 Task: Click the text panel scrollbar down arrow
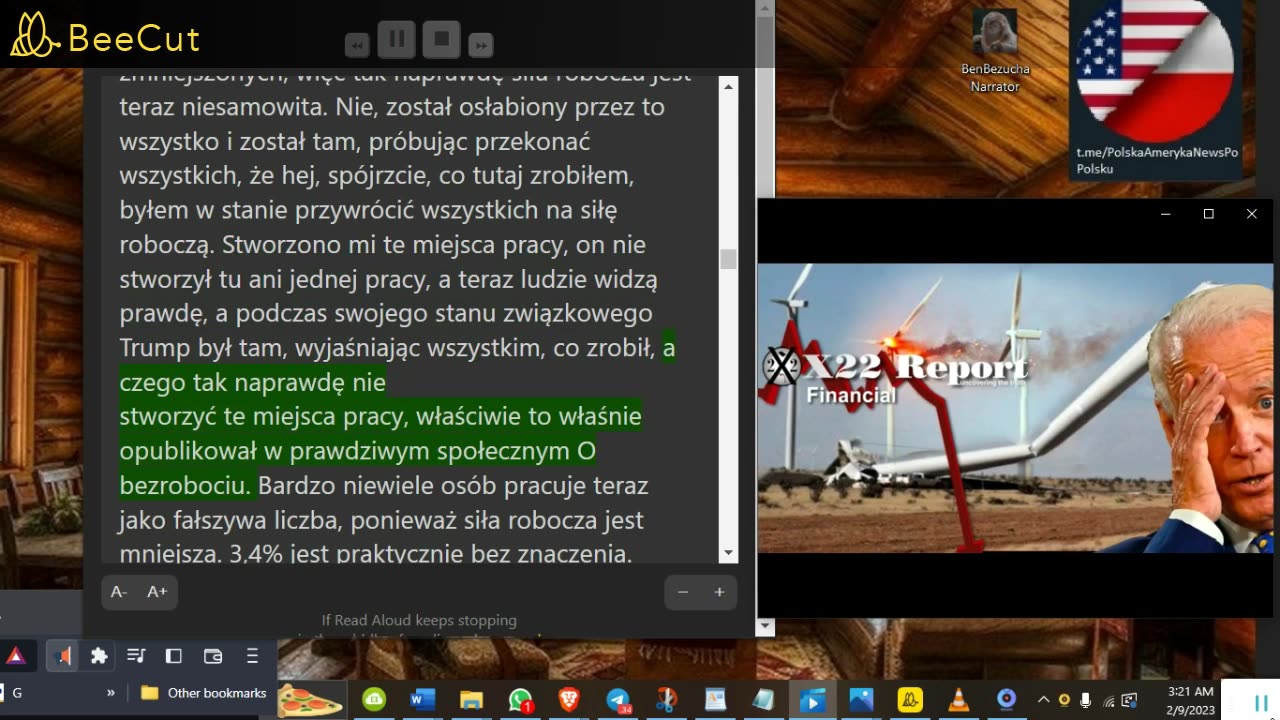tap(728, 553)
